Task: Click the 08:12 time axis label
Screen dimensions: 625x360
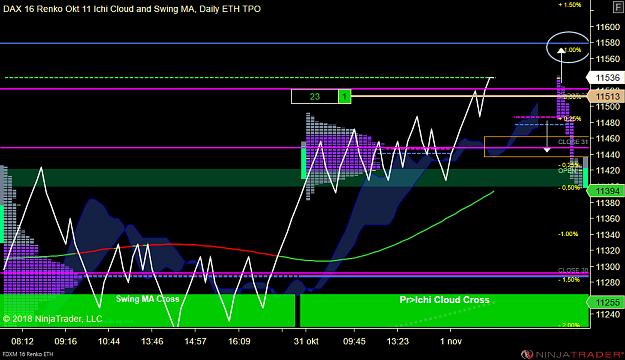Action: click(x=22, y=341)
